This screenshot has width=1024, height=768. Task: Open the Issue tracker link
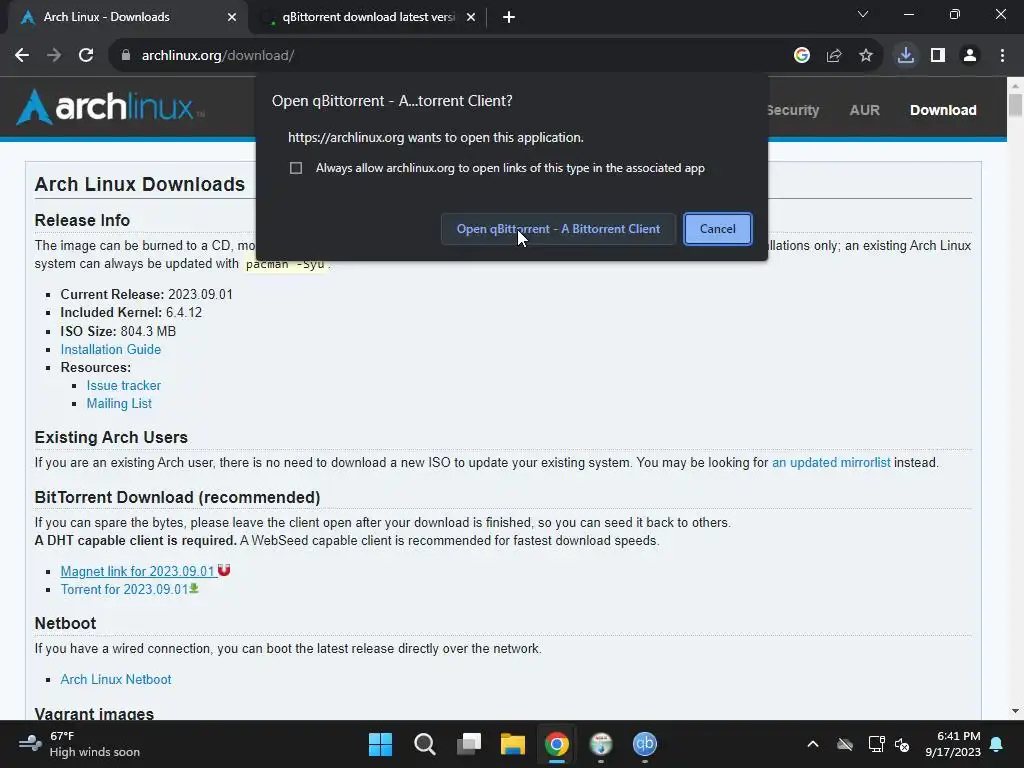pos(123,385)
